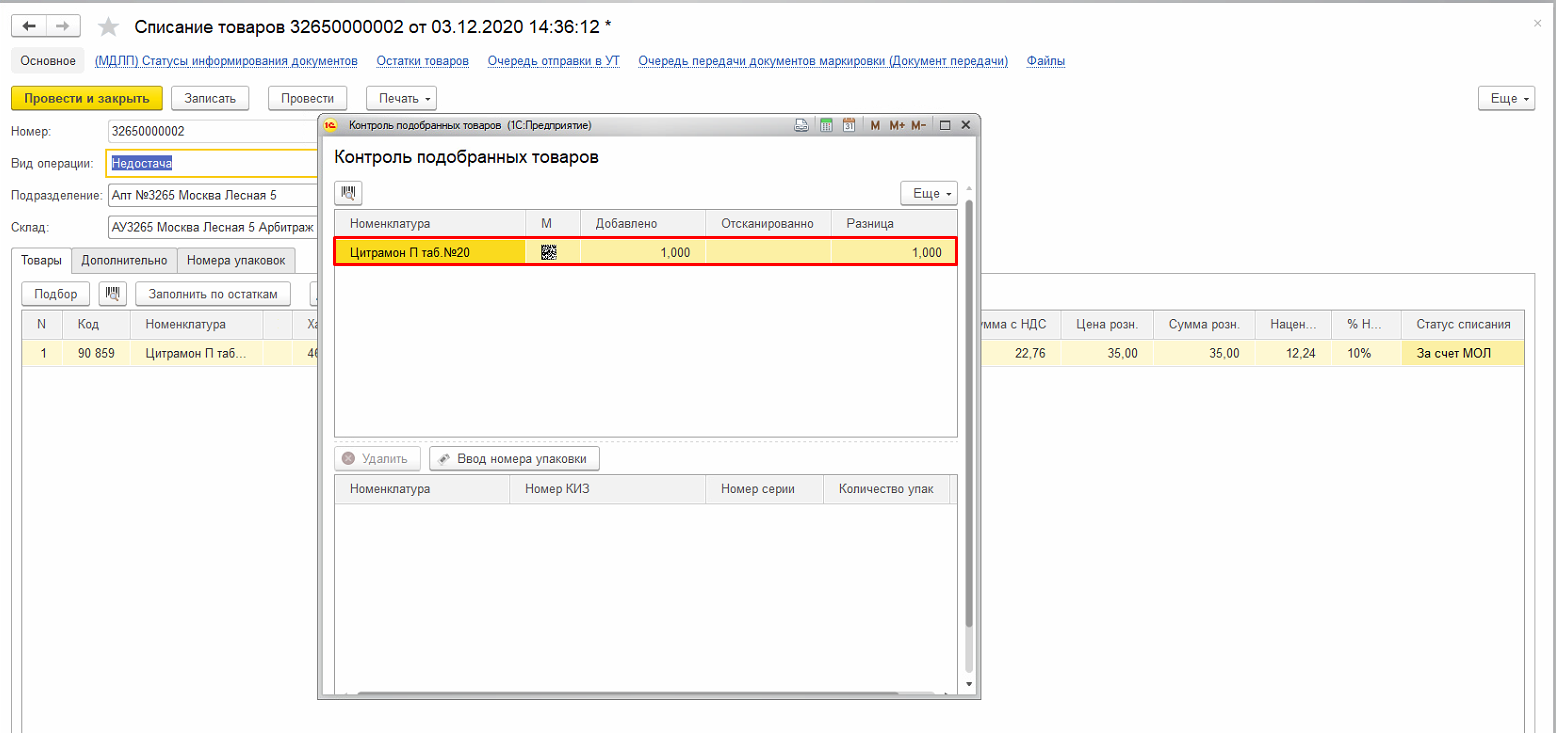Expand the main form Еще dropdown

tap(1505, 98)
